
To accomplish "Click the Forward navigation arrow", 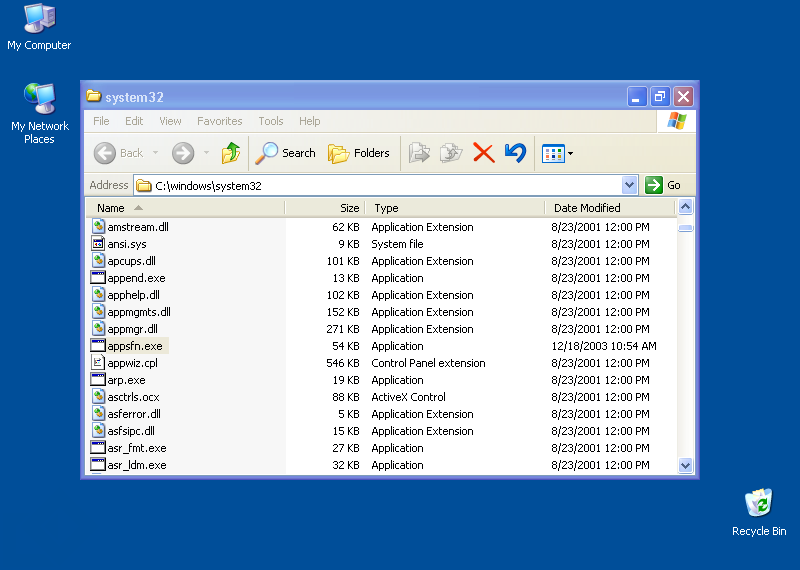I will tap(183, 153).
